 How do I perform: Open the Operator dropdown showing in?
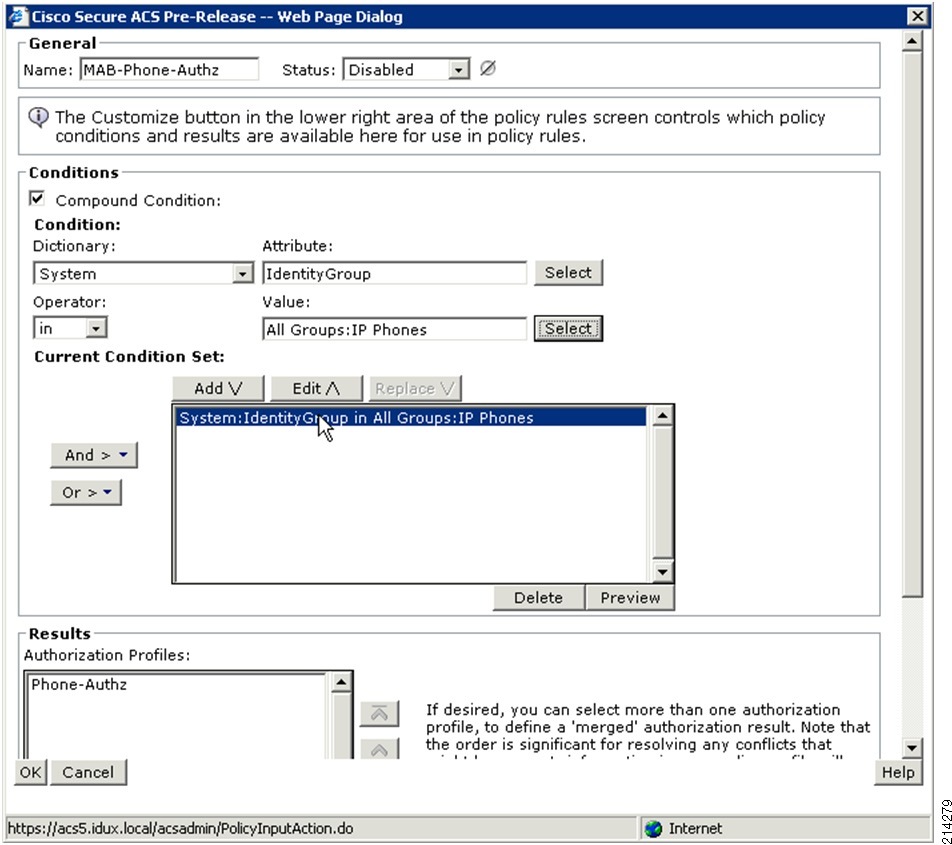click(95, 328)
